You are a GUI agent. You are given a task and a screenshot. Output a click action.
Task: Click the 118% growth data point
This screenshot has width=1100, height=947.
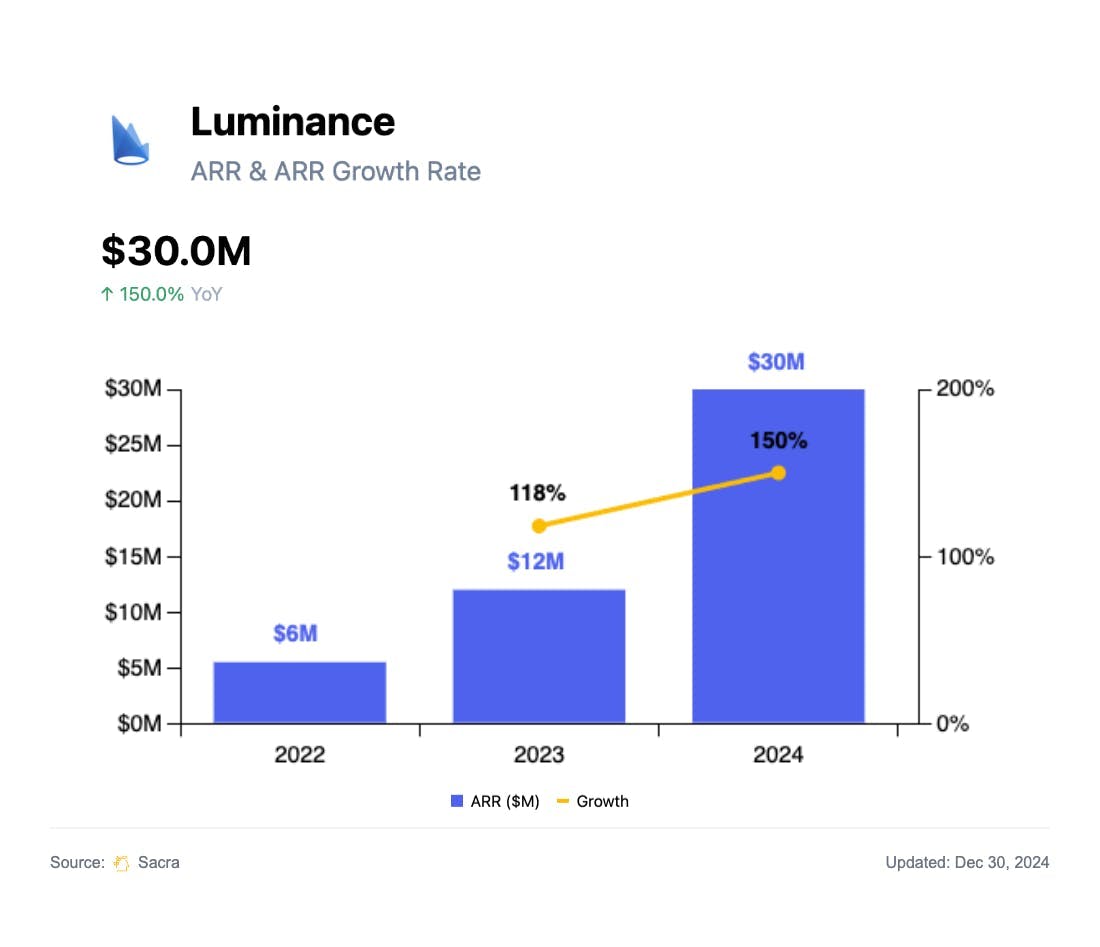pyautogui.click(x=539, y=526)
